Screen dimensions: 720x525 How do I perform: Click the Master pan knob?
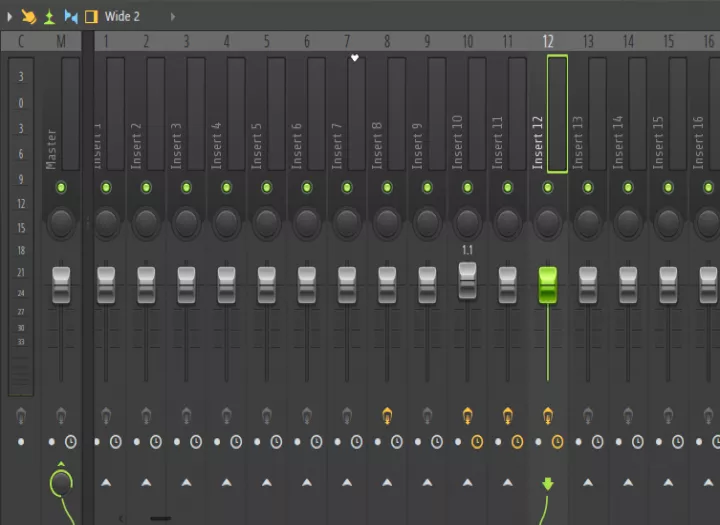tap(61, 223)
